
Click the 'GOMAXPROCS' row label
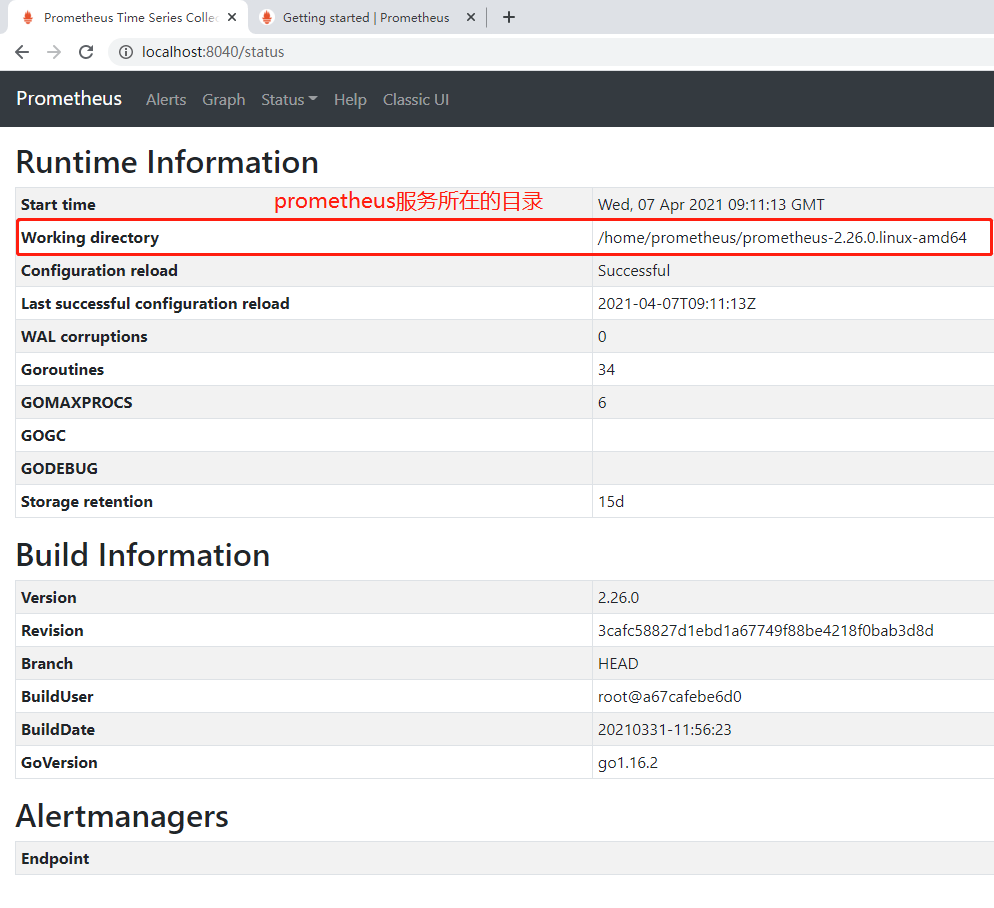76,403
